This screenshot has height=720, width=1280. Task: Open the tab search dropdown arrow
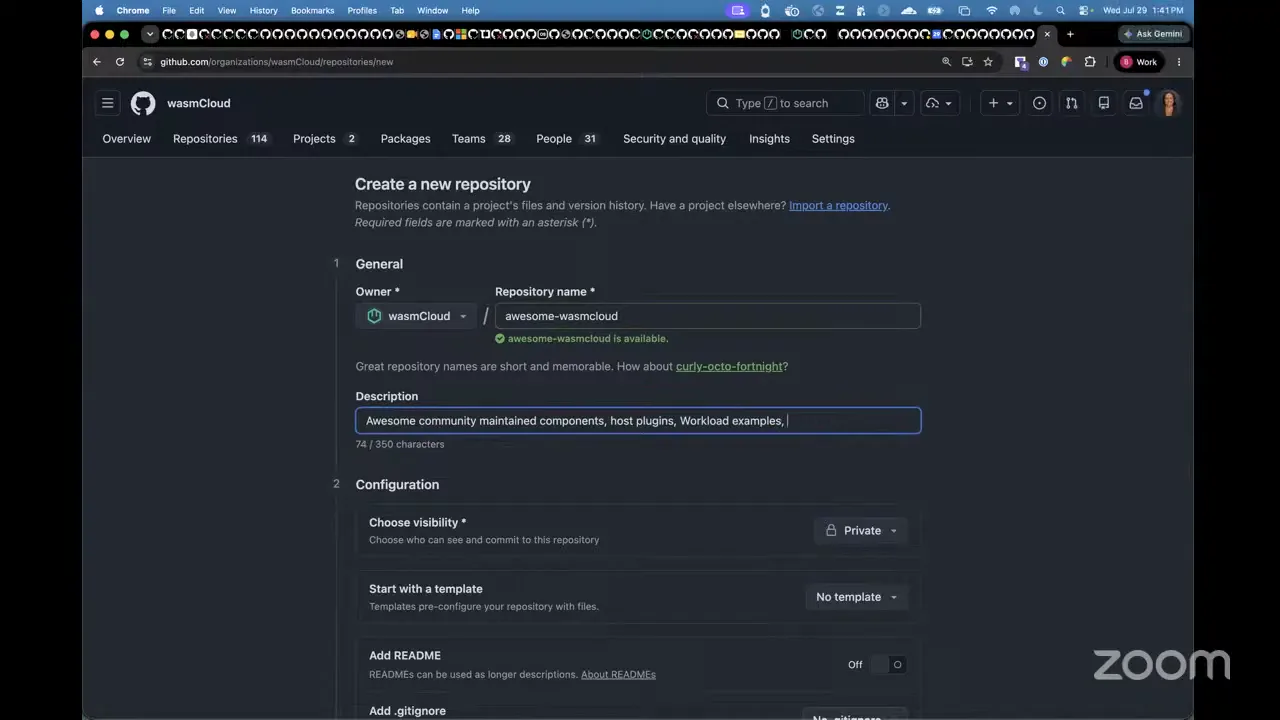point(150,34)
